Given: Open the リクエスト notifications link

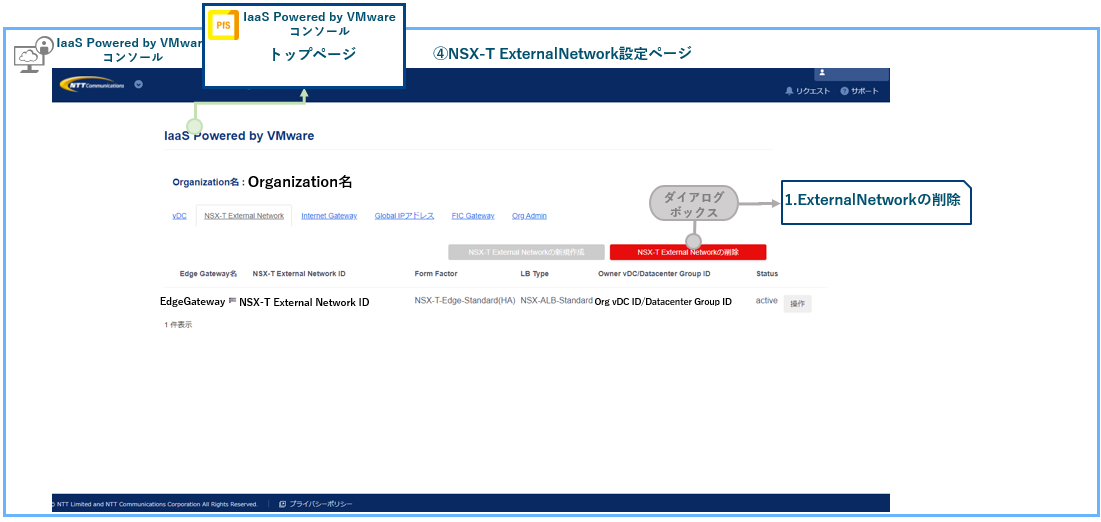Looking at the screenshot, I should tap(807, 91).
